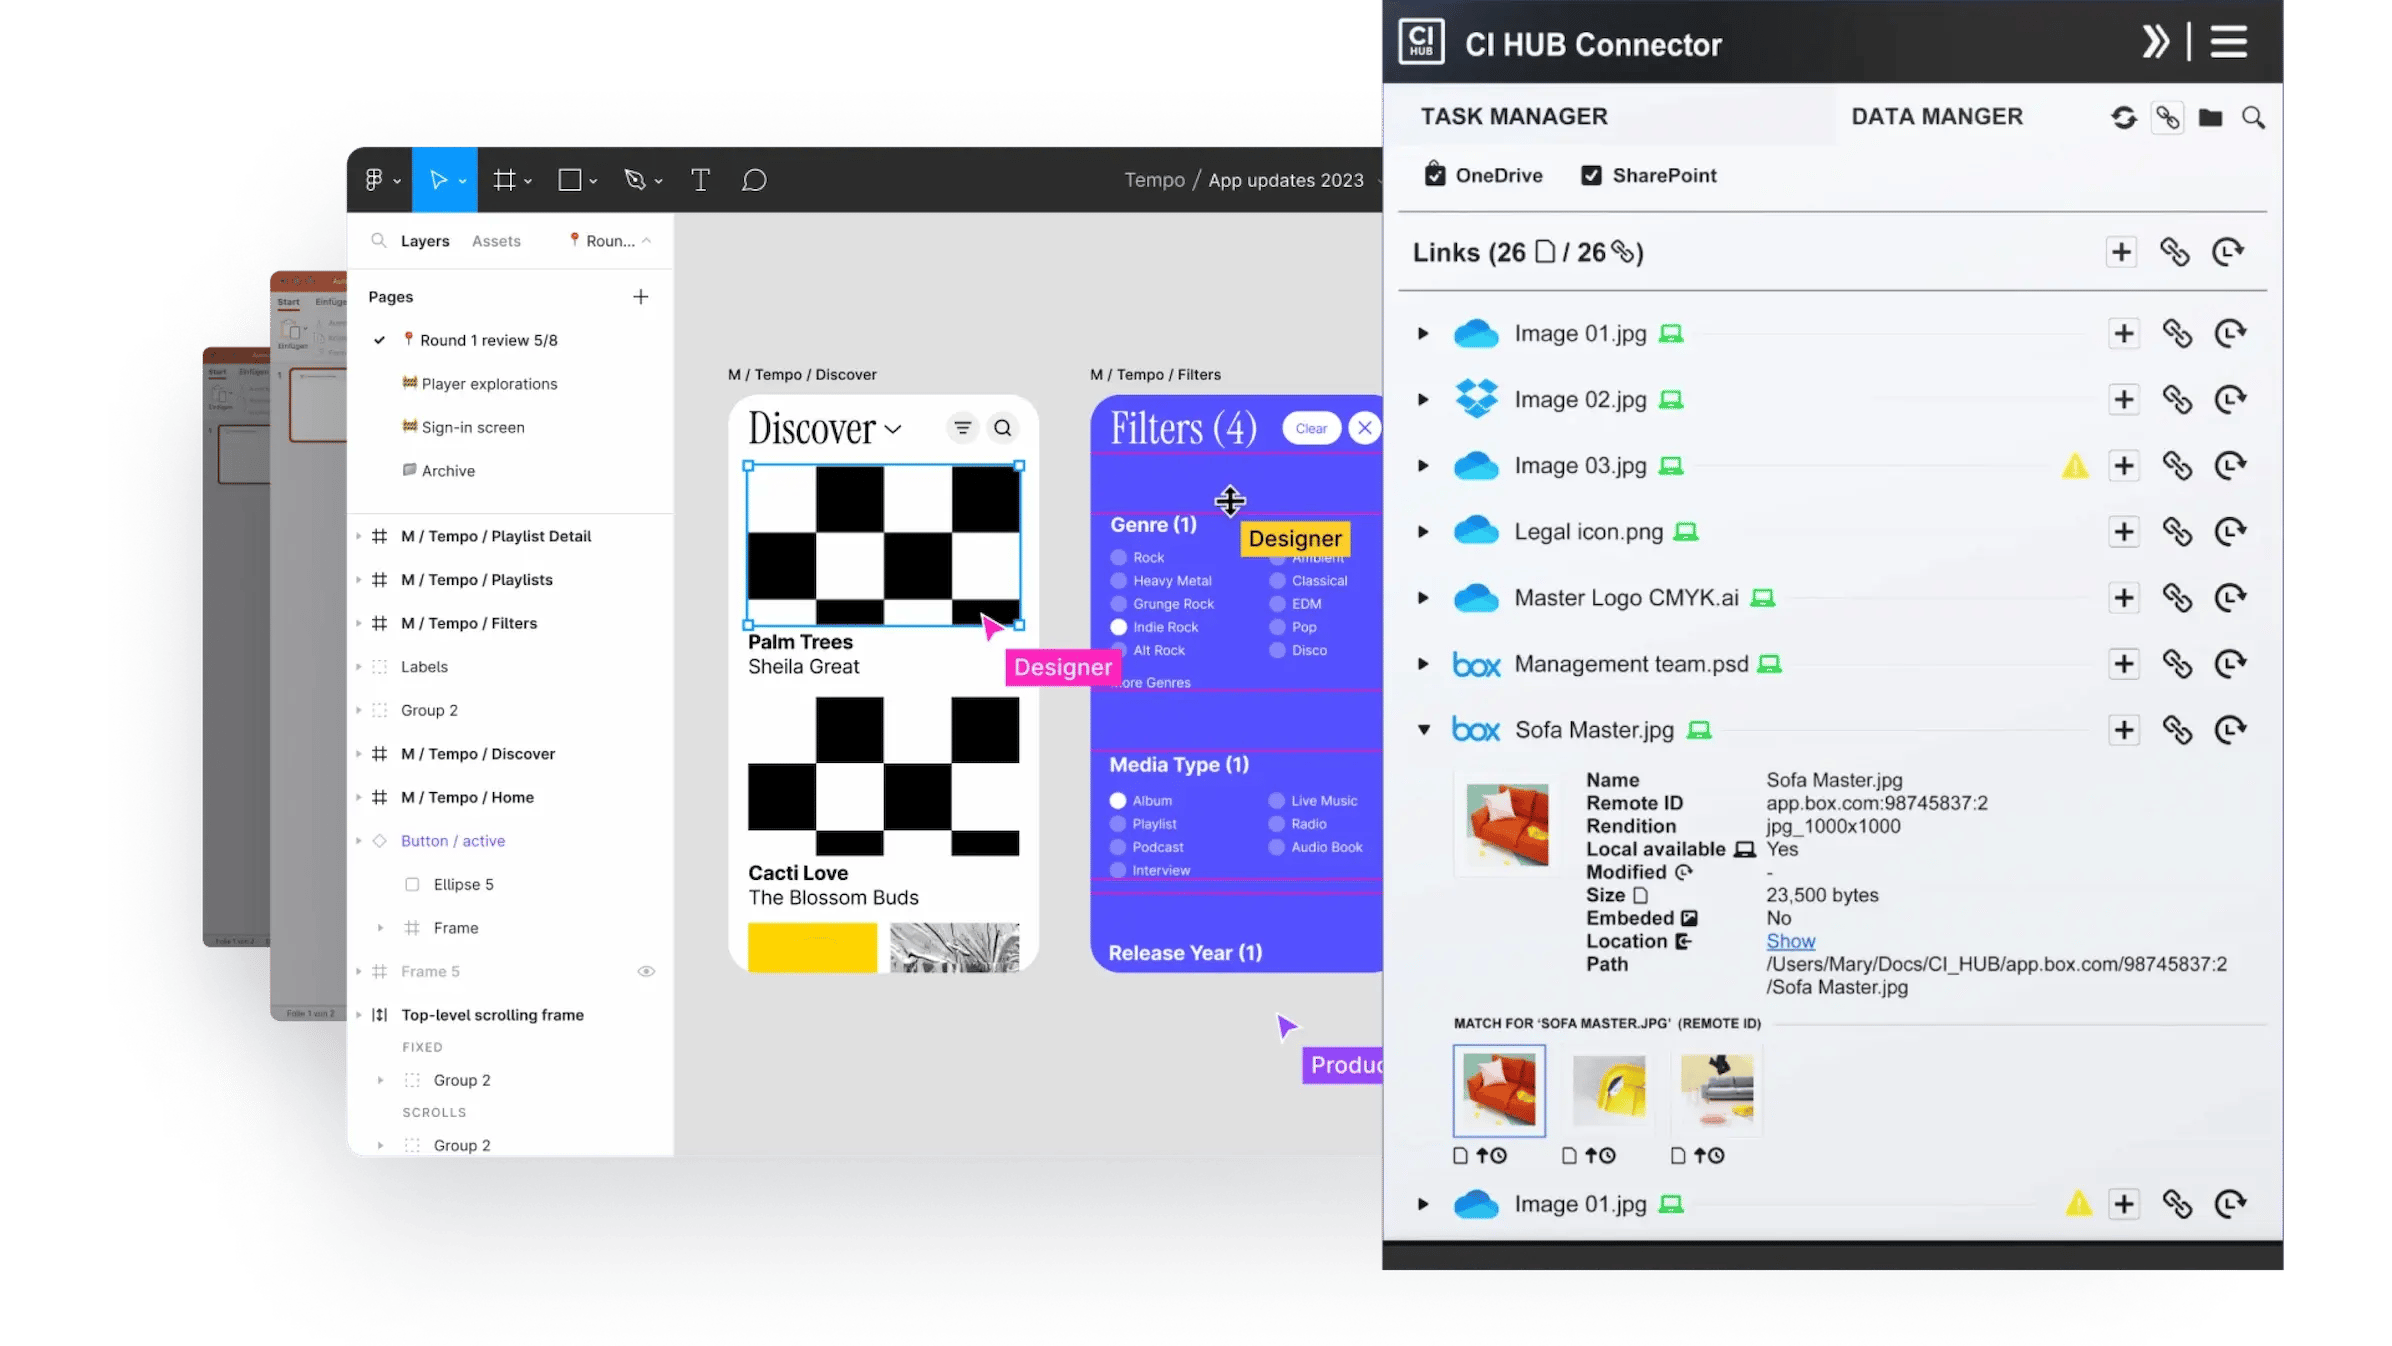Select the Rock genre radio
The image size is (2392, 1346).
coord(1119,558)
